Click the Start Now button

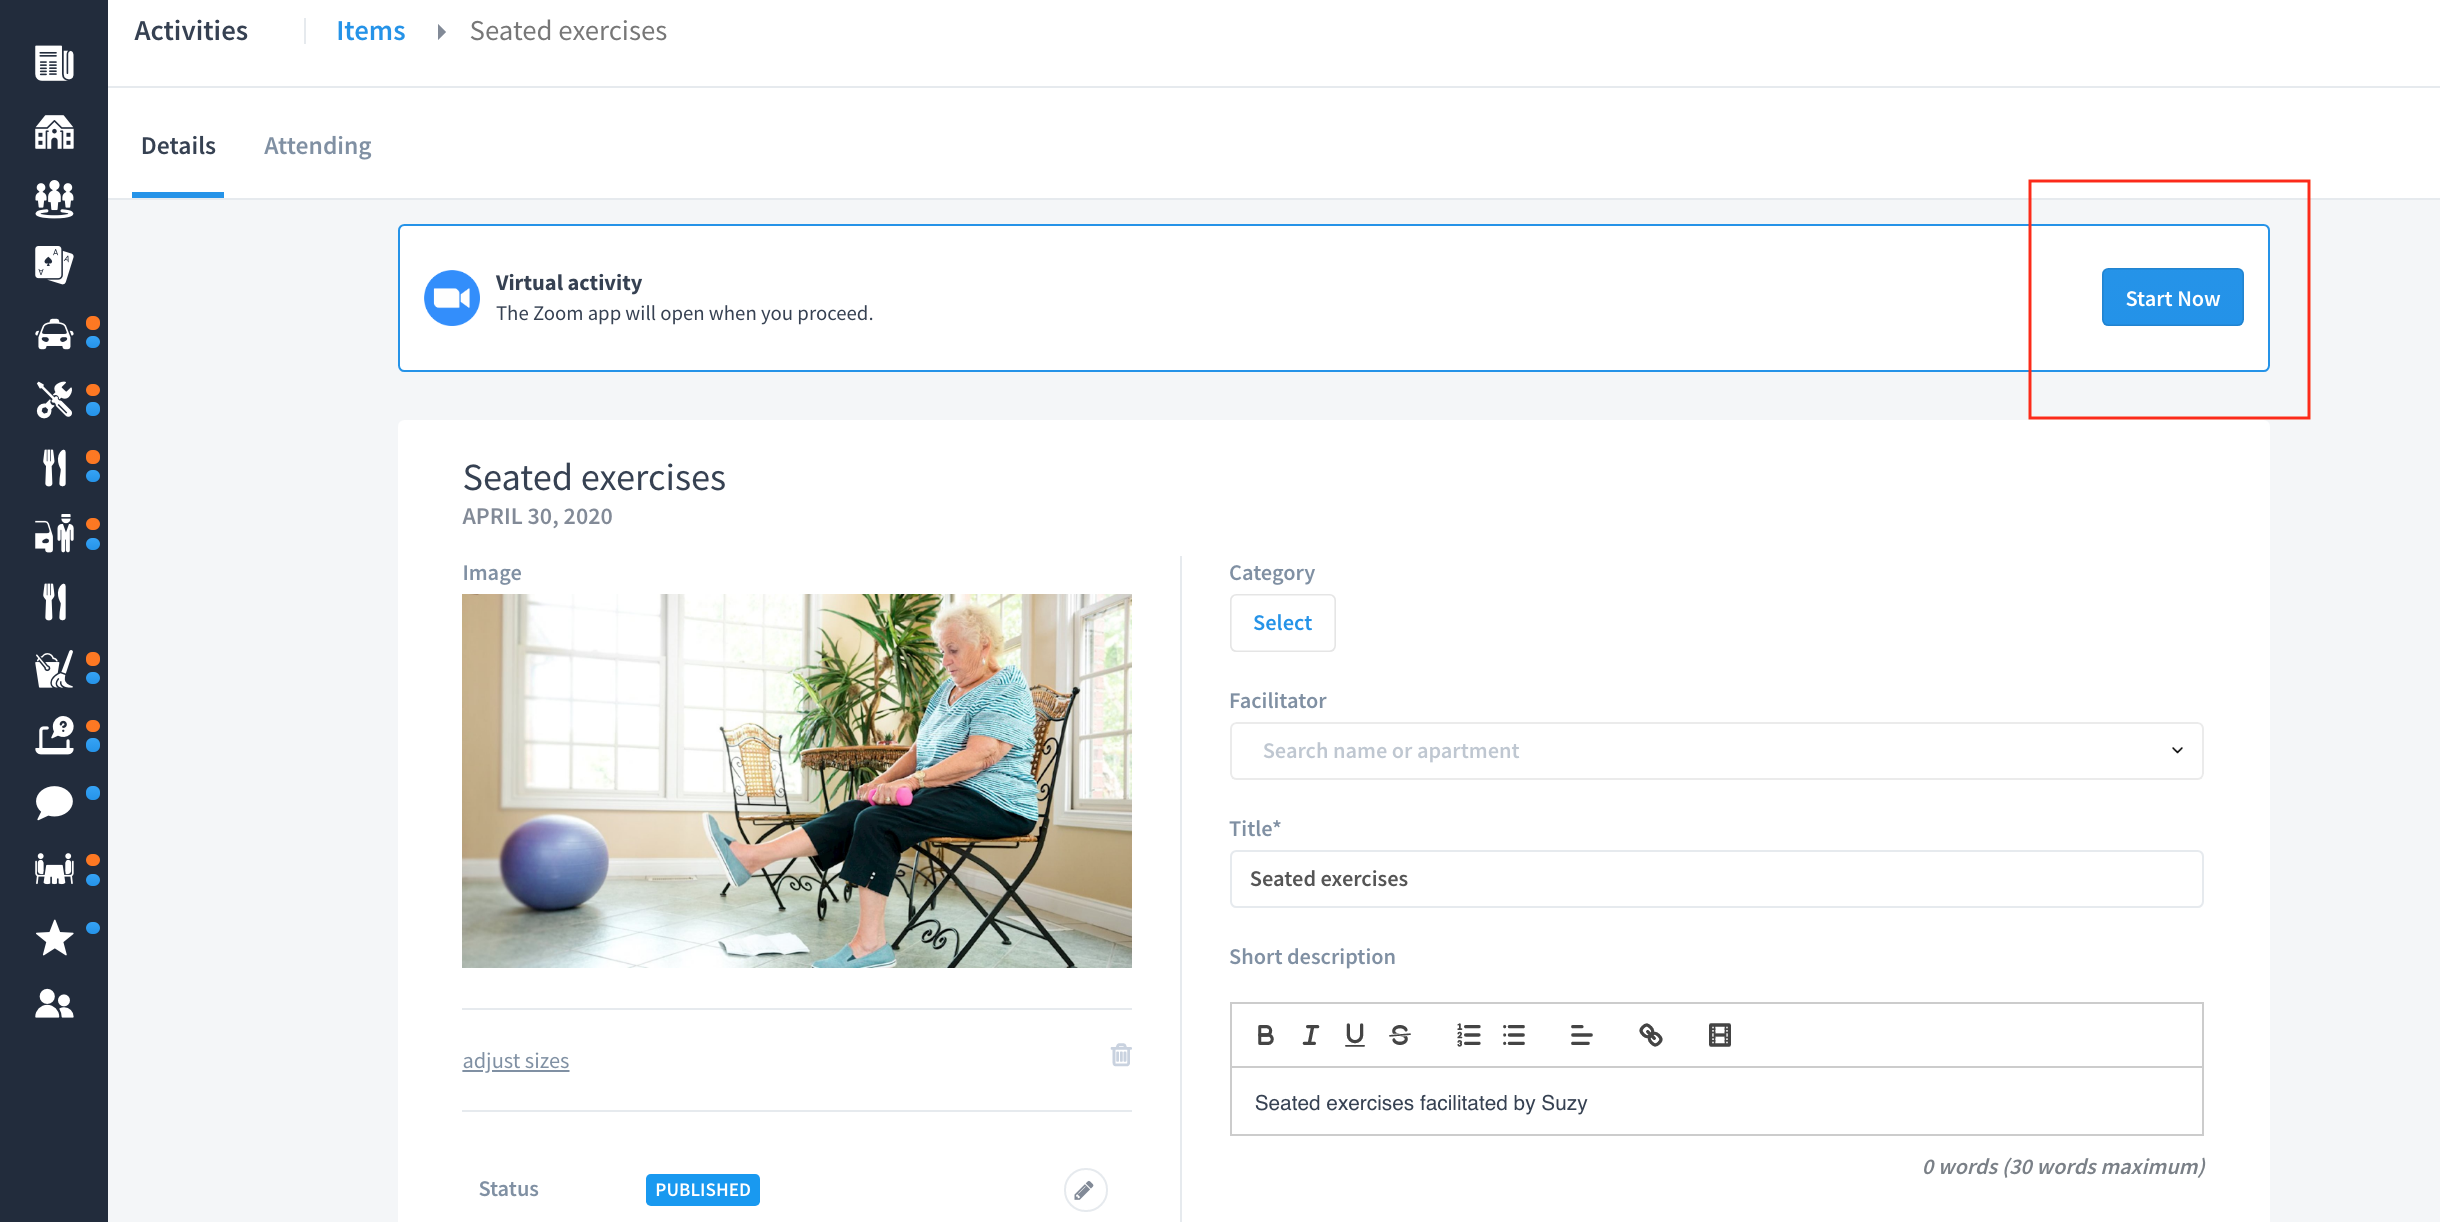tap(2172, 297)
